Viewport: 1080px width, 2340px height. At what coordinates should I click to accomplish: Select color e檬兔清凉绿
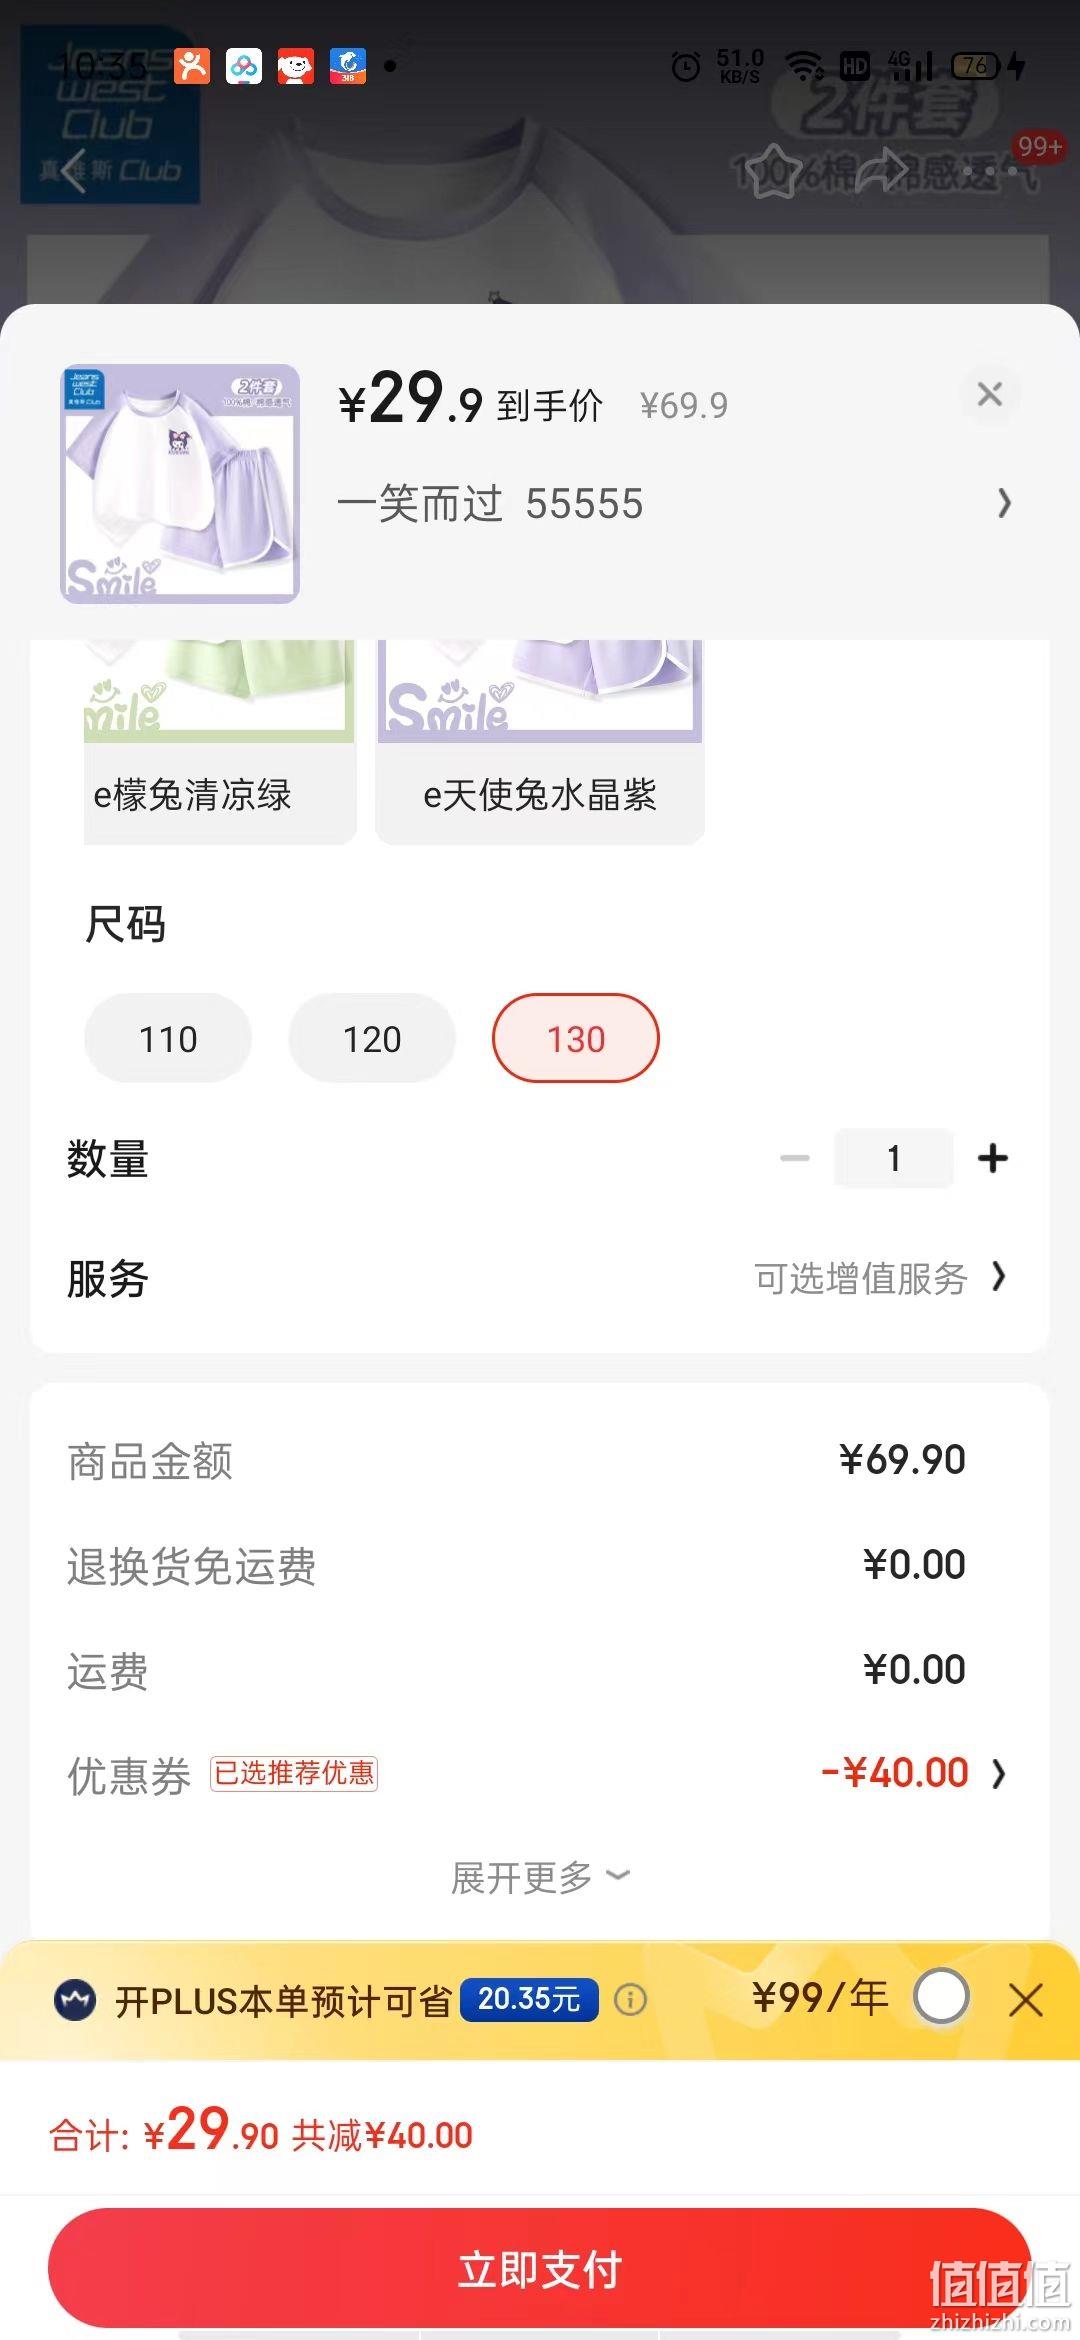220,742
